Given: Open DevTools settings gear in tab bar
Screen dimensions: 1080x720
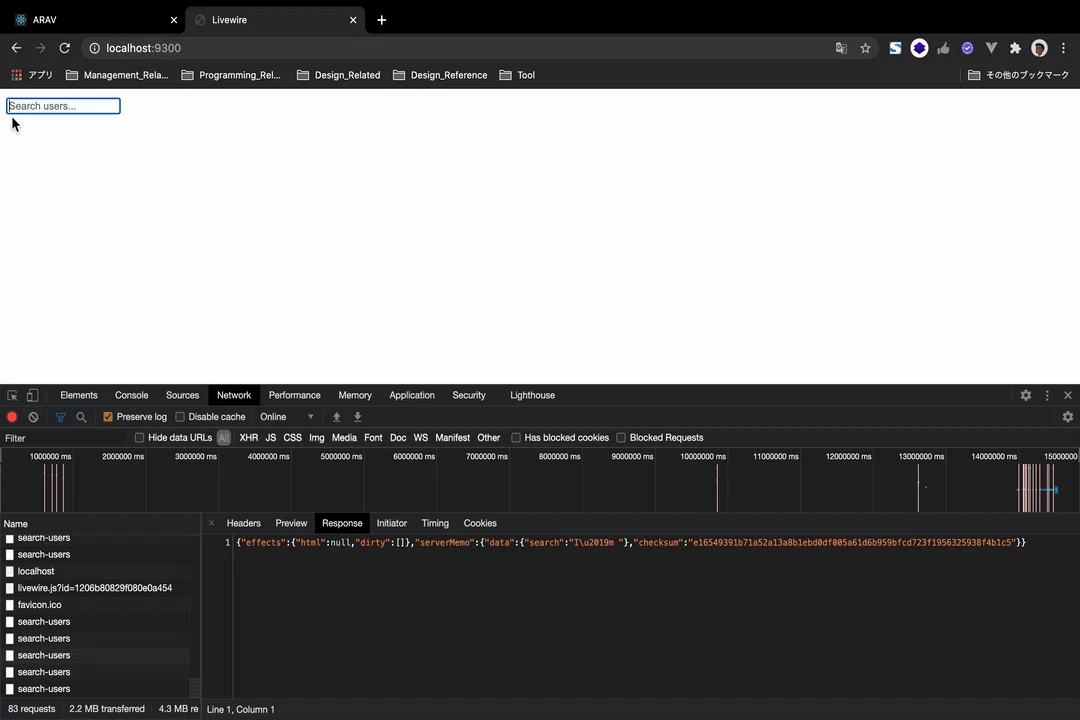Looking at the screenshot, I should [1026, 395].
